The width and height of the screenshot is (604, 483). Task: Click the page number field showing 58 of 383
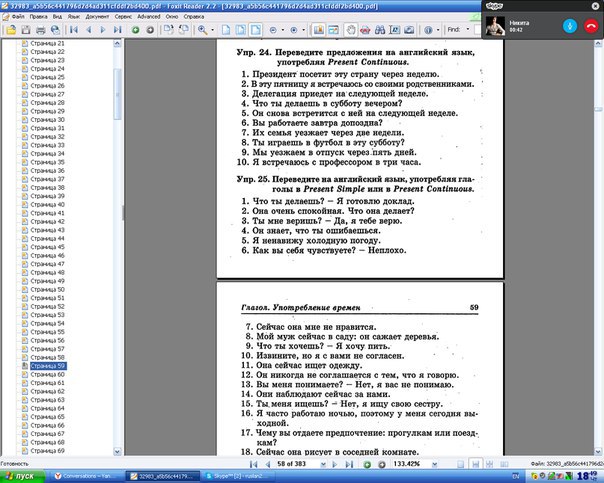click(x=297, y=465)
